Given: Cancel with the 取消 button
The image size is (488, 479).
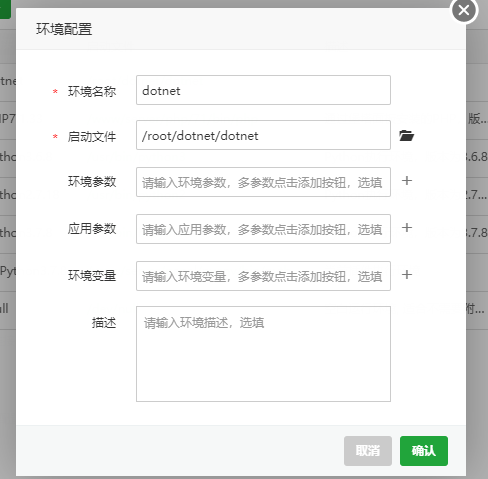Looking at the screenshot, I should point(368,451).
